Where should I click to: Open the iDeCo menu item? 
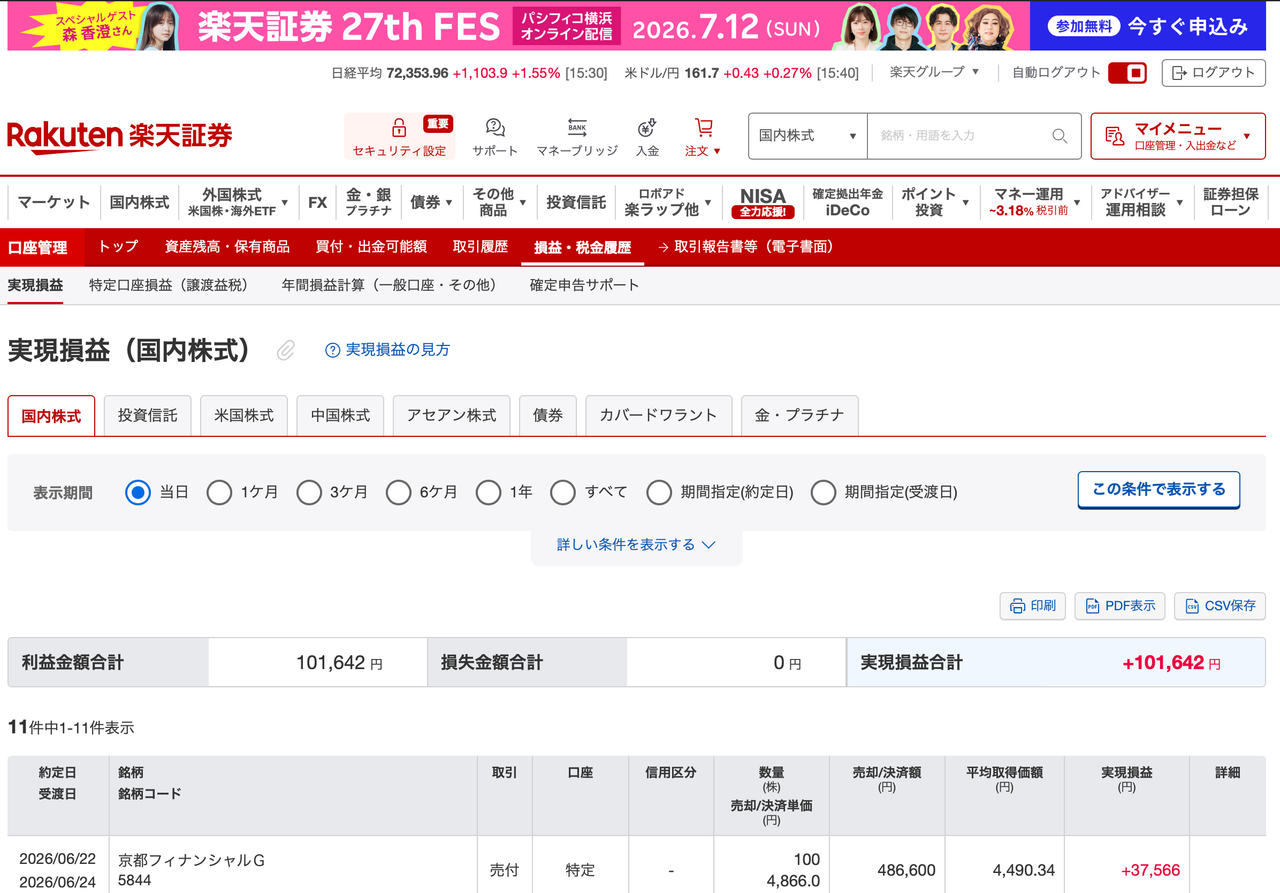[847, 202]
